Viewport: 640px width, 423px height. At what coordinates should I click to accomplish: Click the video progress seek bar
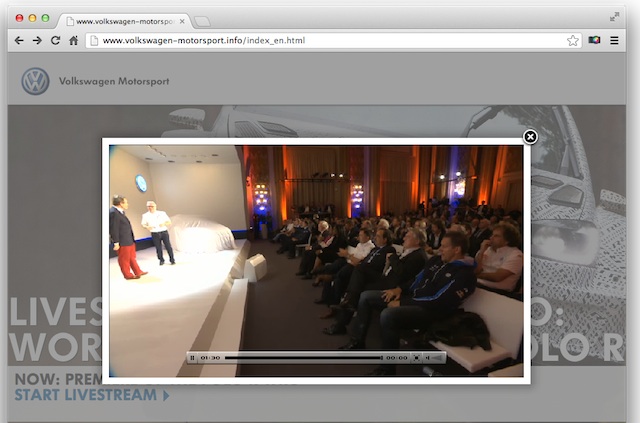pos(302,357)
